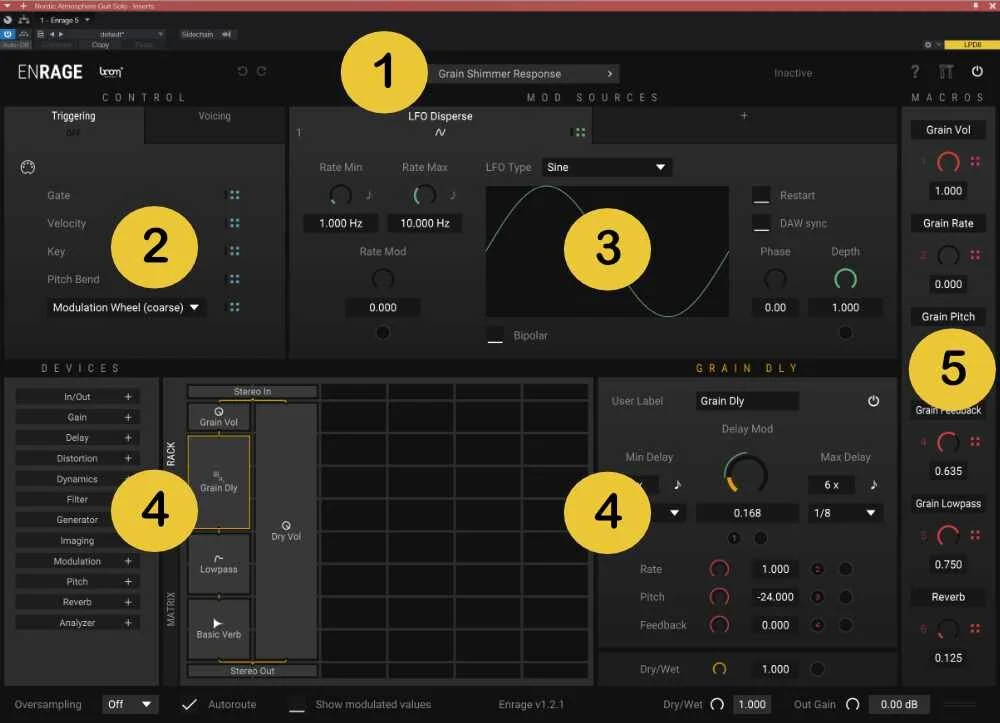This screenshot has height=723, width=1000.
Task: Enable the LFO Restart checkbox
Action: [761, 195]
